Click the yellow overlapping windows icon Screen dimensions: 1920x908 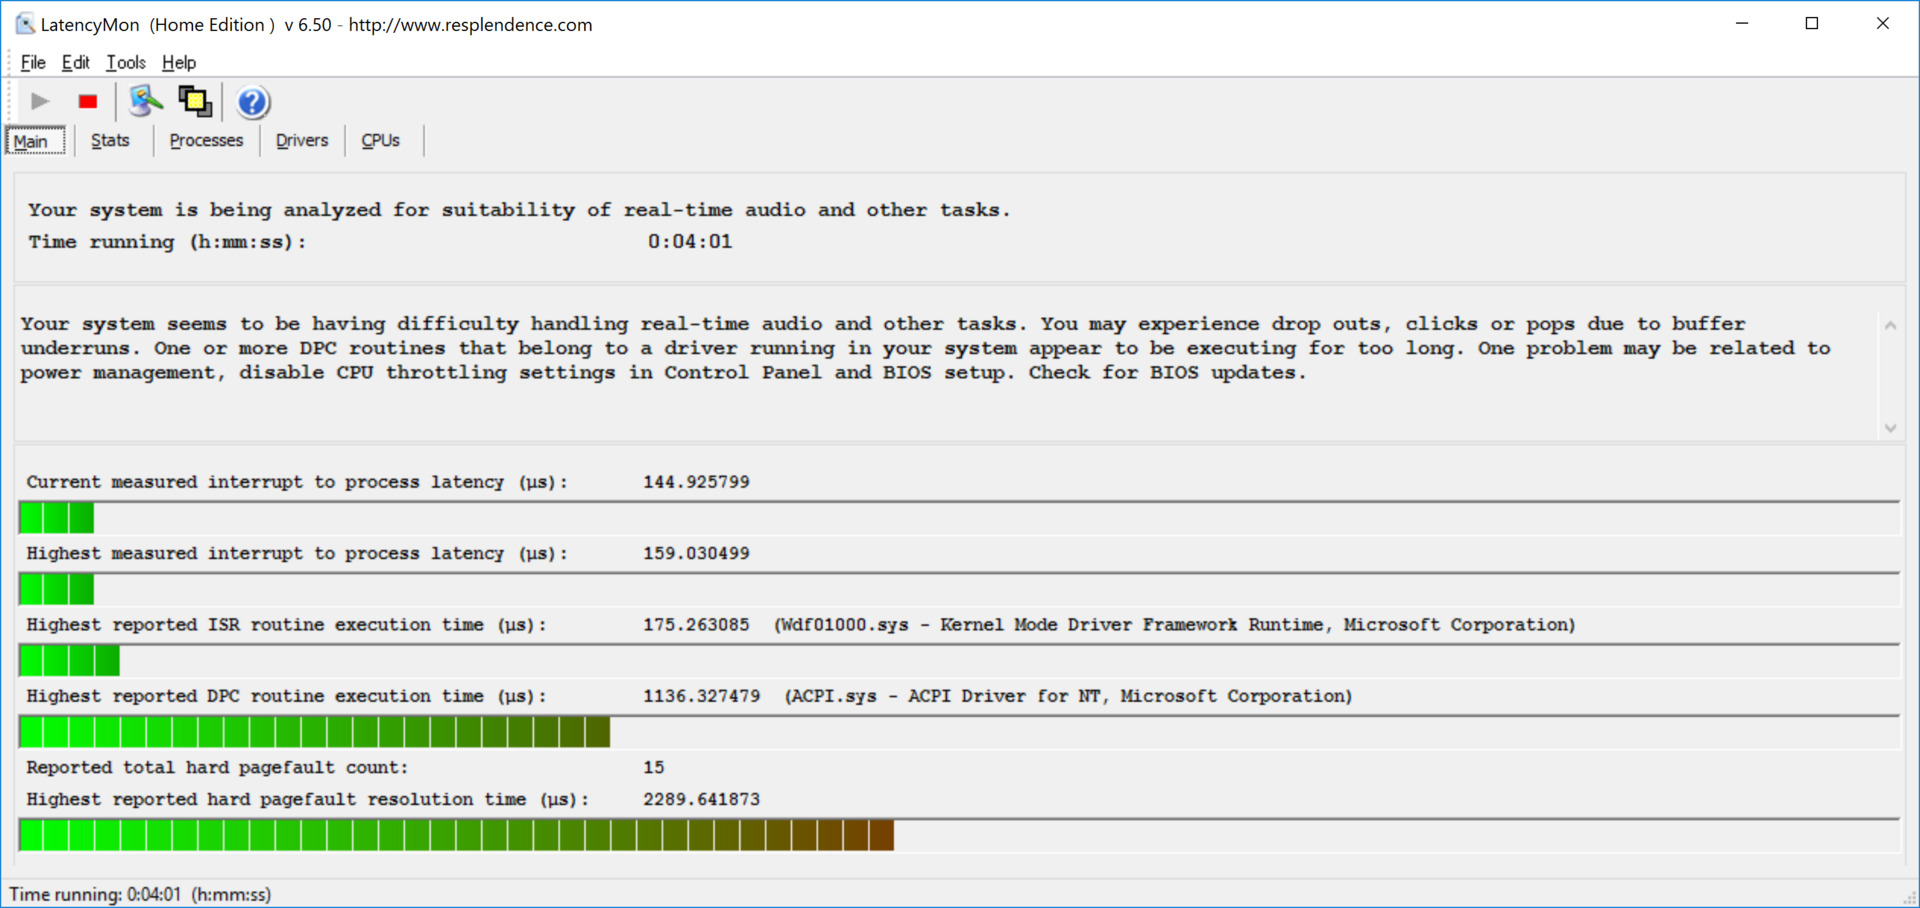tap(195, 101)
